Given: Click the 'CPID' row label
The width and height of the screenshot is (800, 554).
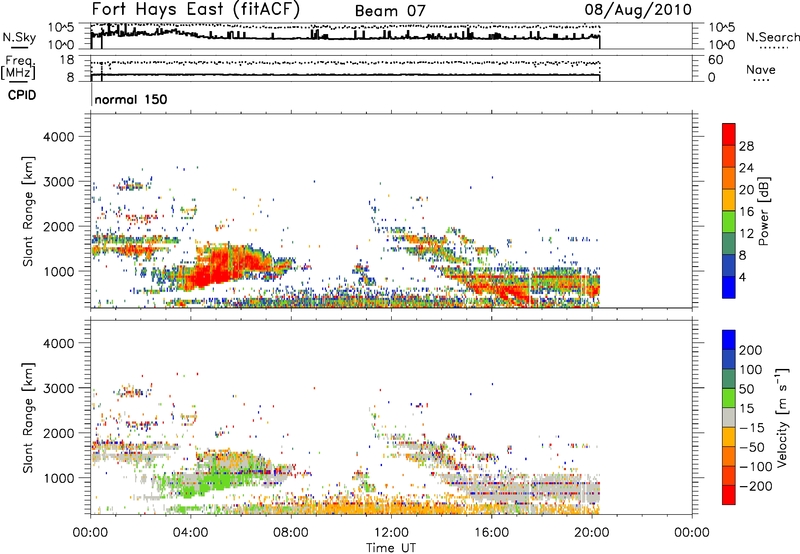Looking at the screenshot, I should tap(22, 95).
